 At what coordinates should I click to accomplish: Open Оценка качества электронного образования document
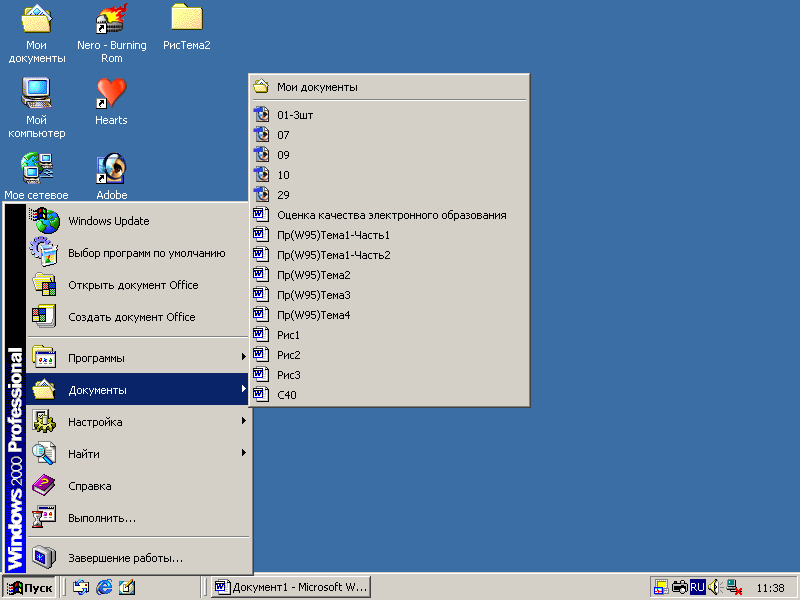(389, 215)
